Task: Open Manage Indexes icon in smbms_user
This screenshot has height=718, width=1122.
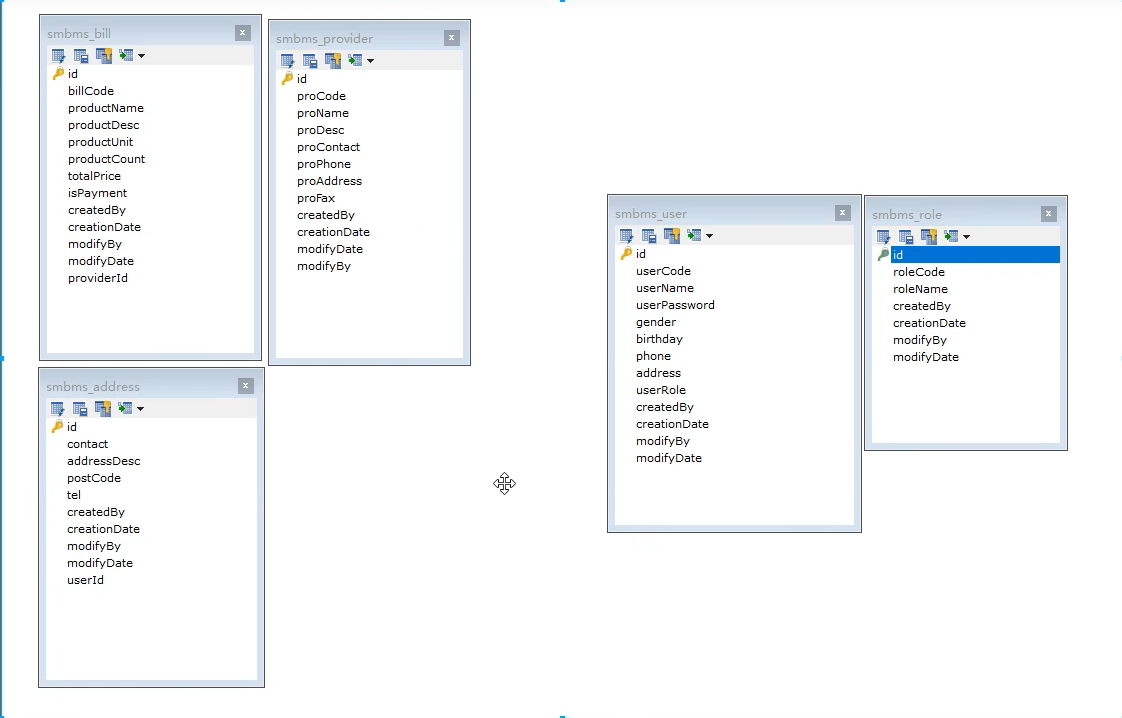Action: click(x=649, y=236)
